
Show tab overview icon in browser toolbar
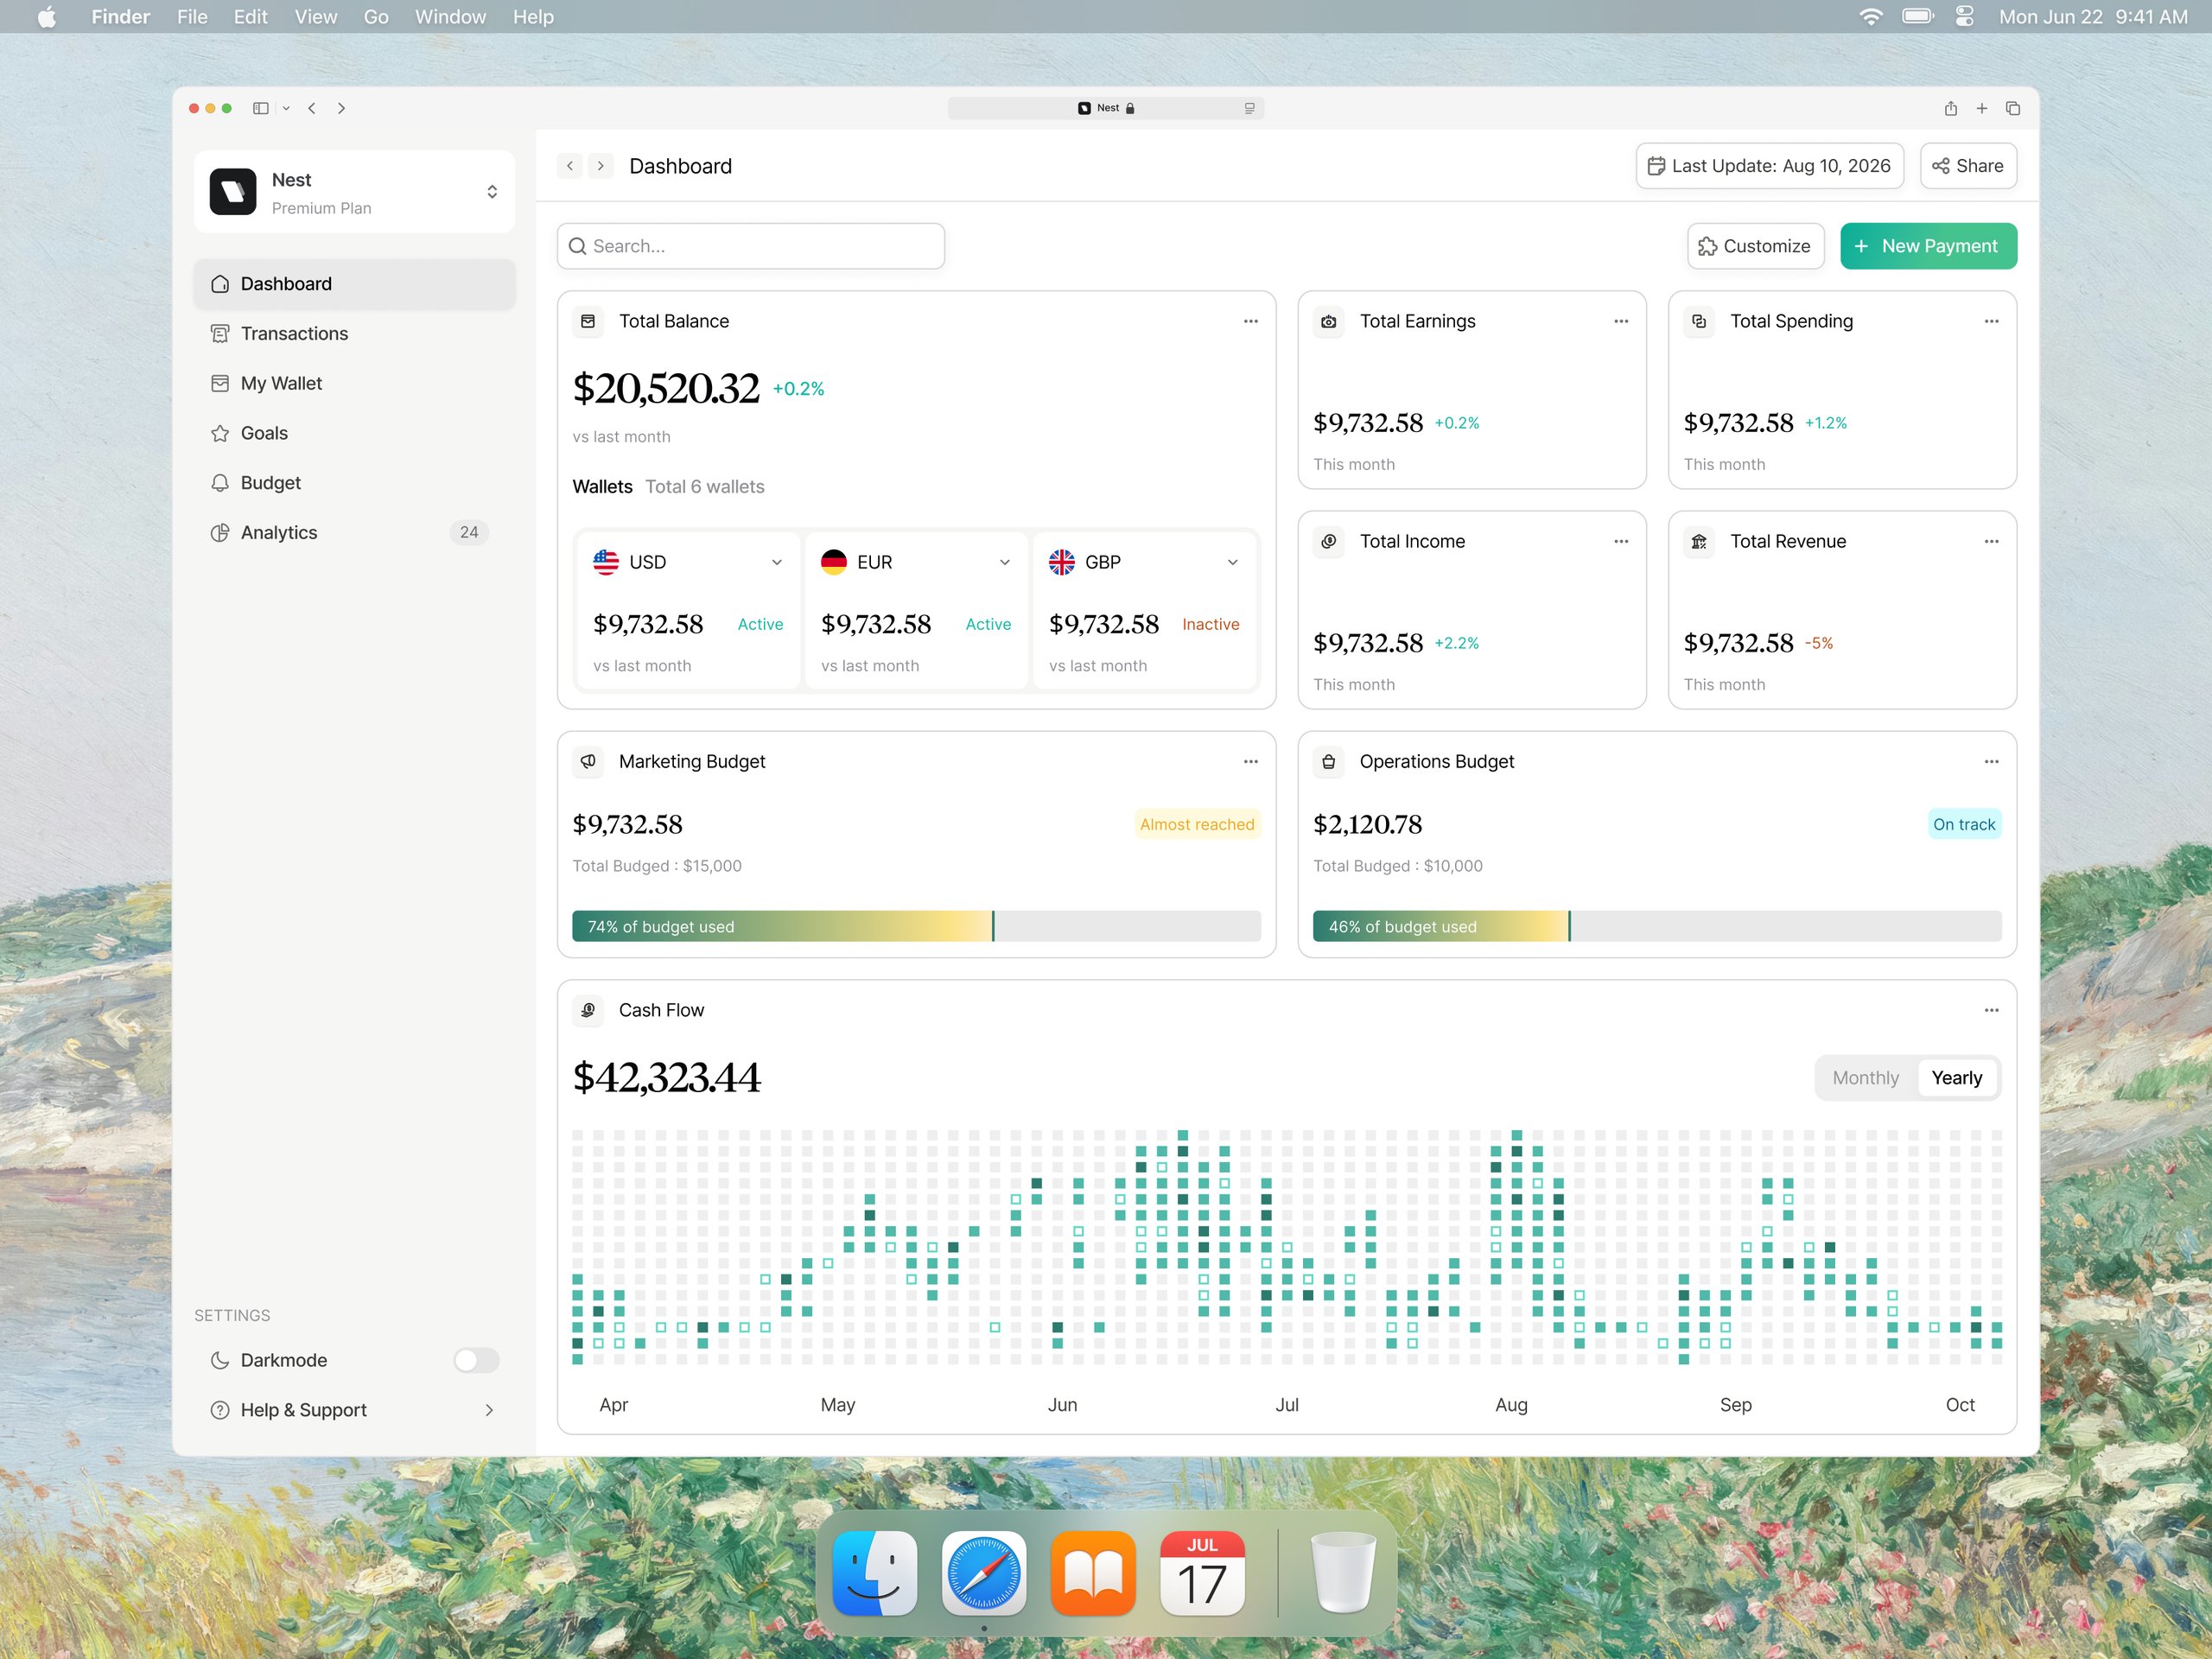2013,108
